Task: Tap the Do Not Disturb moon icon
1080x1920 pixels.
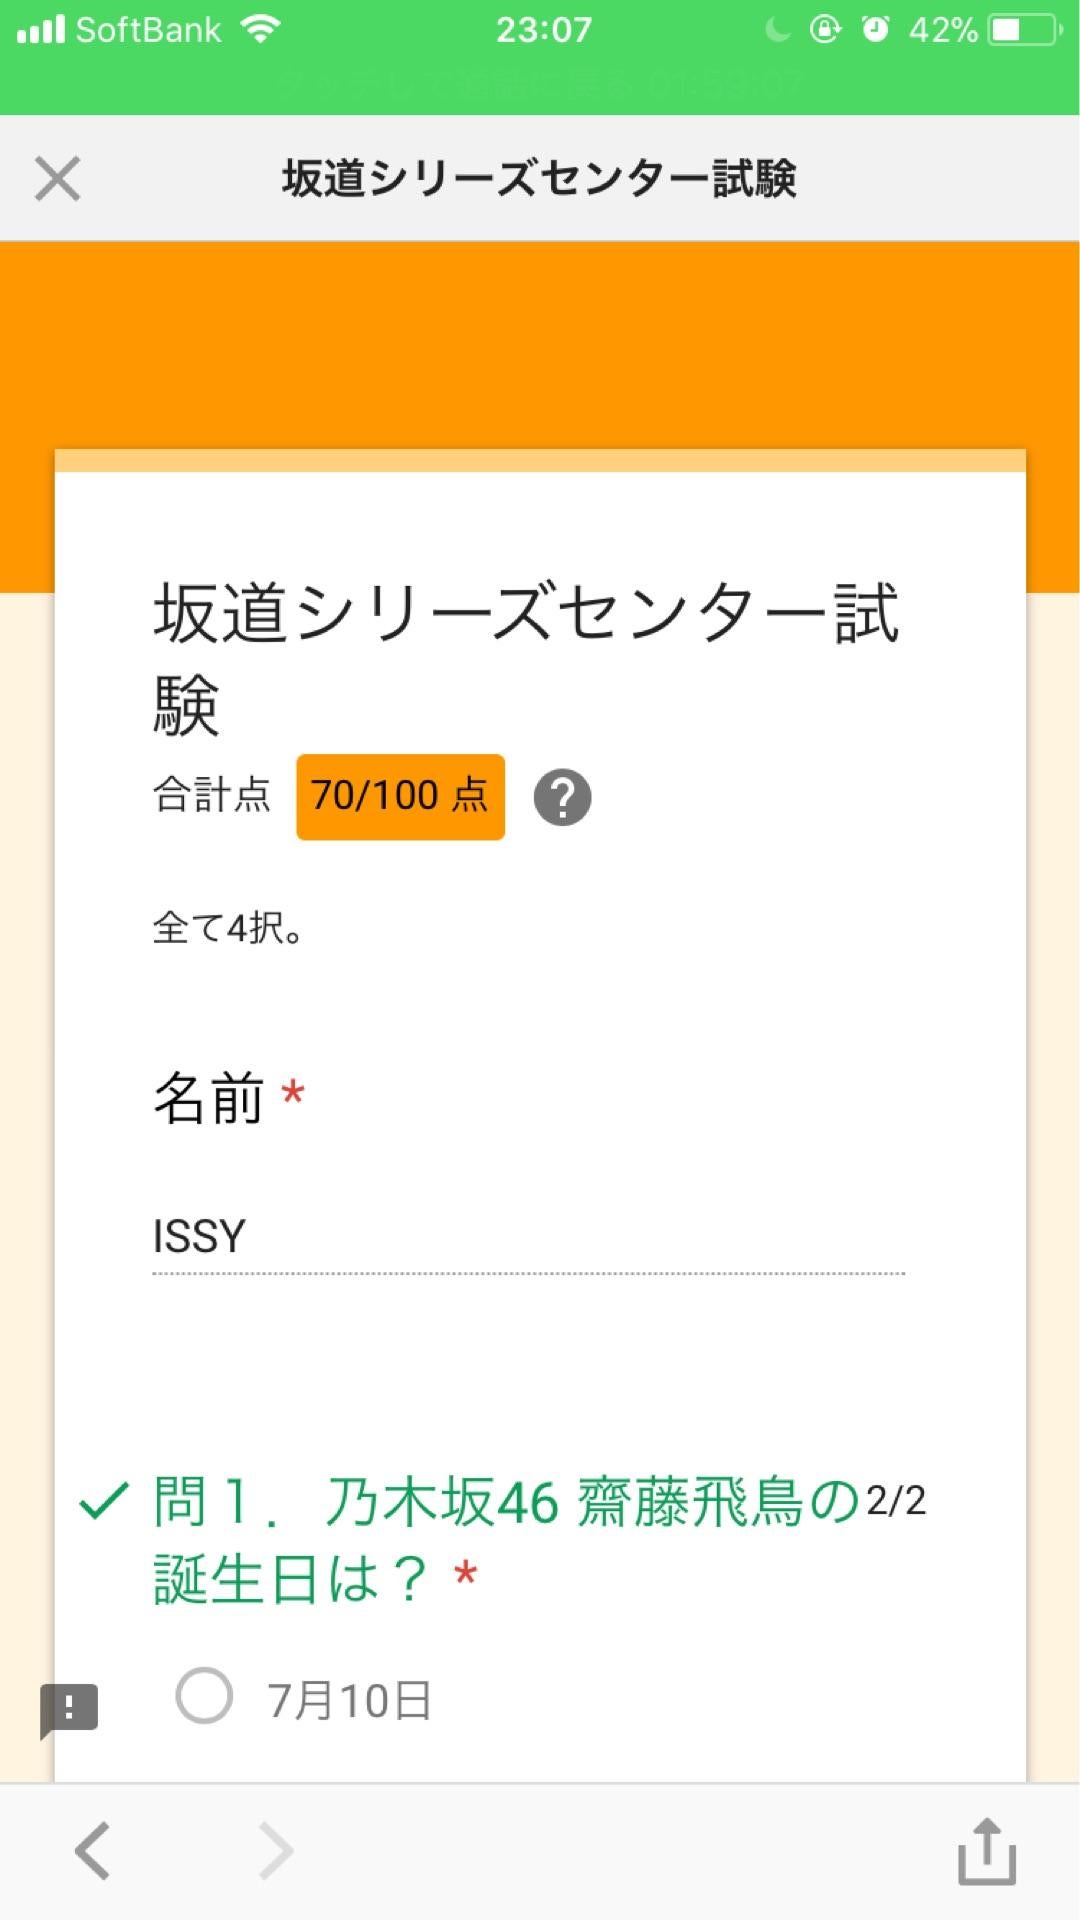Action: pyautogui.click(x=777, y=30)
